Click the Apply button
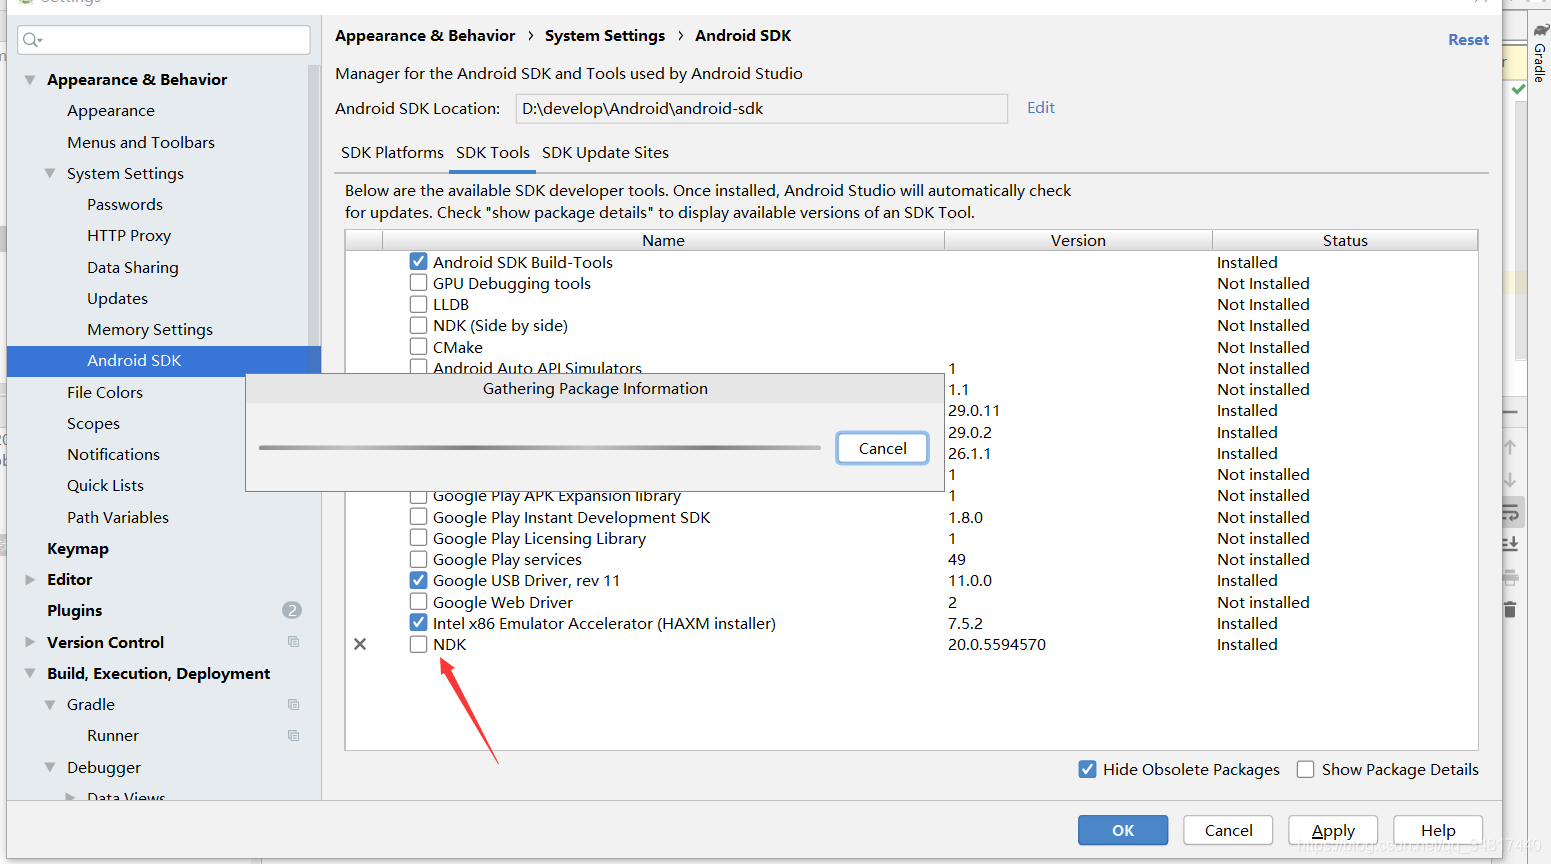The image size is (1551, 864). 1333,830
